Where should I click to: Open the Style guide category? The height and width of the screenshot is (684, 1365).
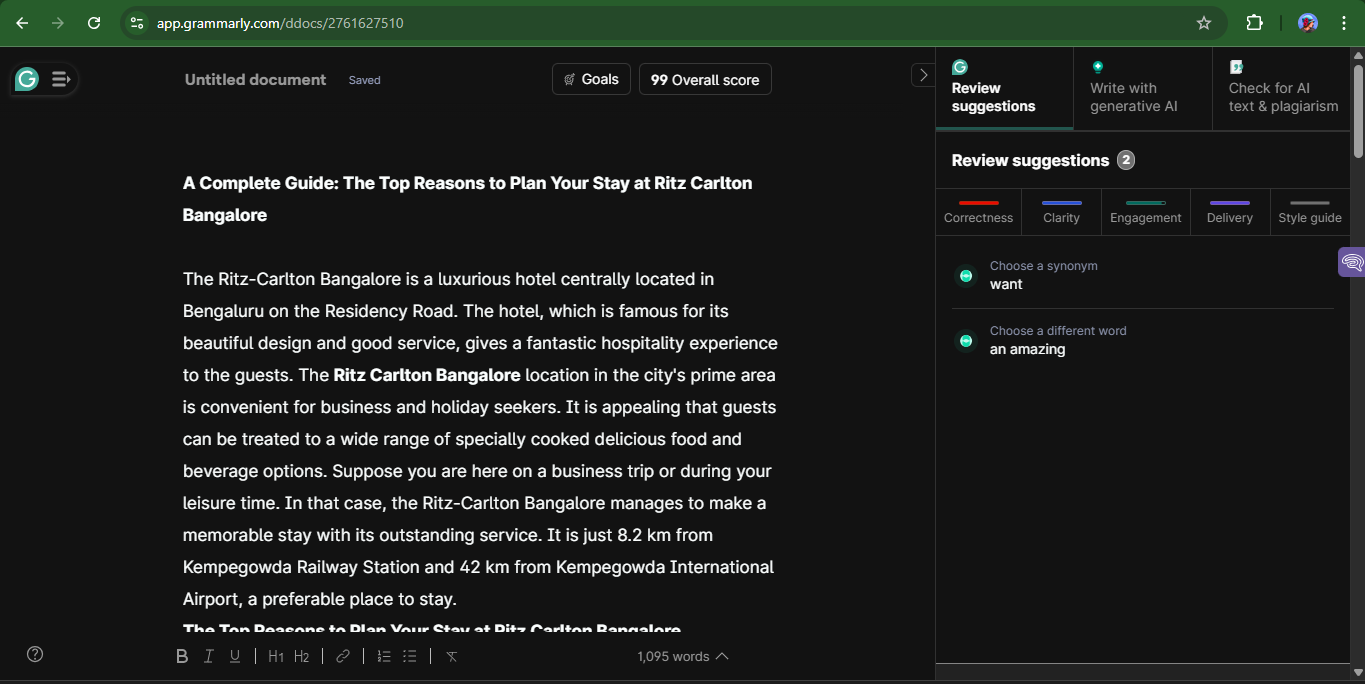(x=1310, y=212)
